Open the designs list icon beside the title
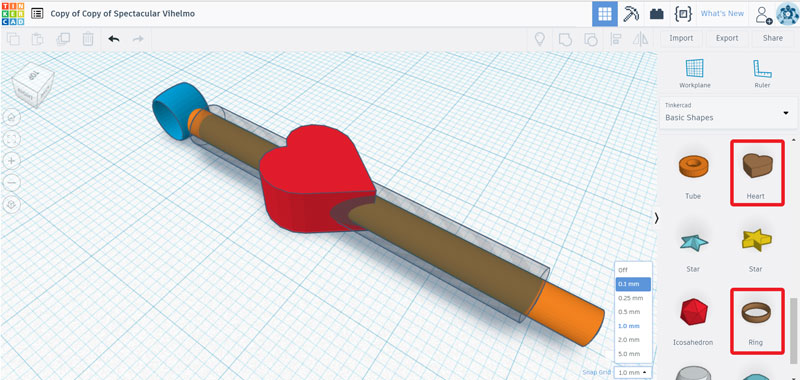800x380 pixels. coord(37,14)
